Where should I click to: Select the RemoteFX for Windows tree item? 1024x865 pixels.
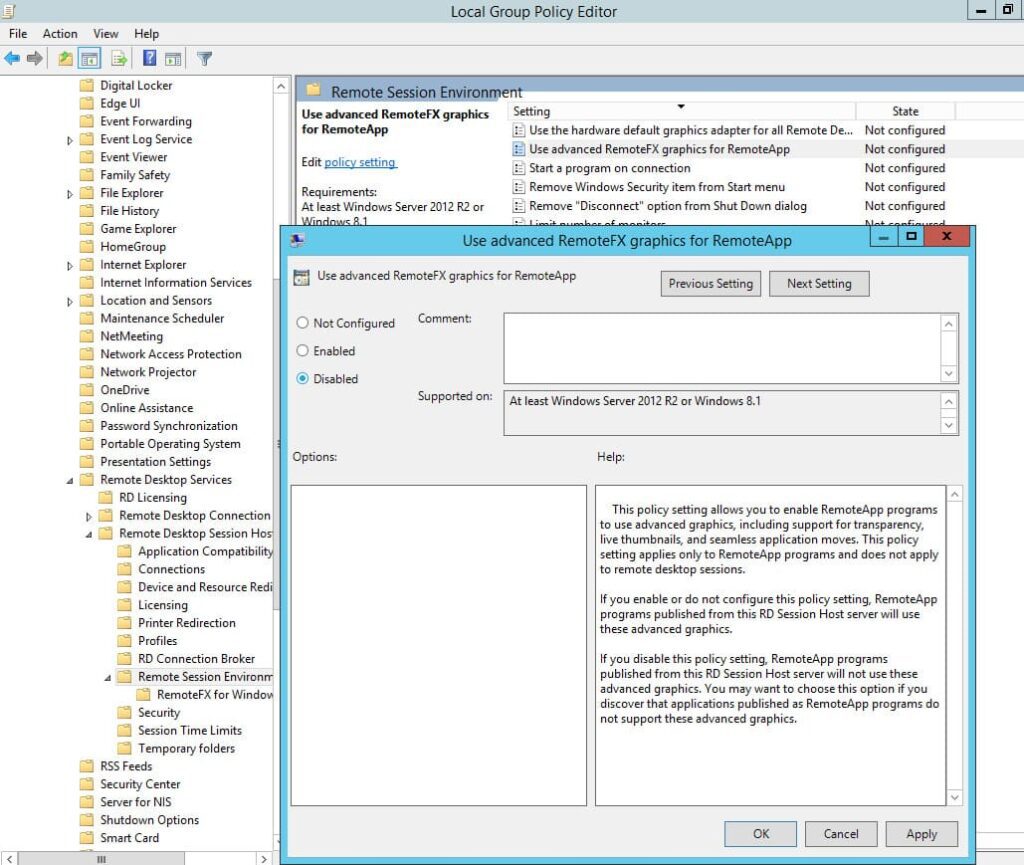(x=215, y=695)
